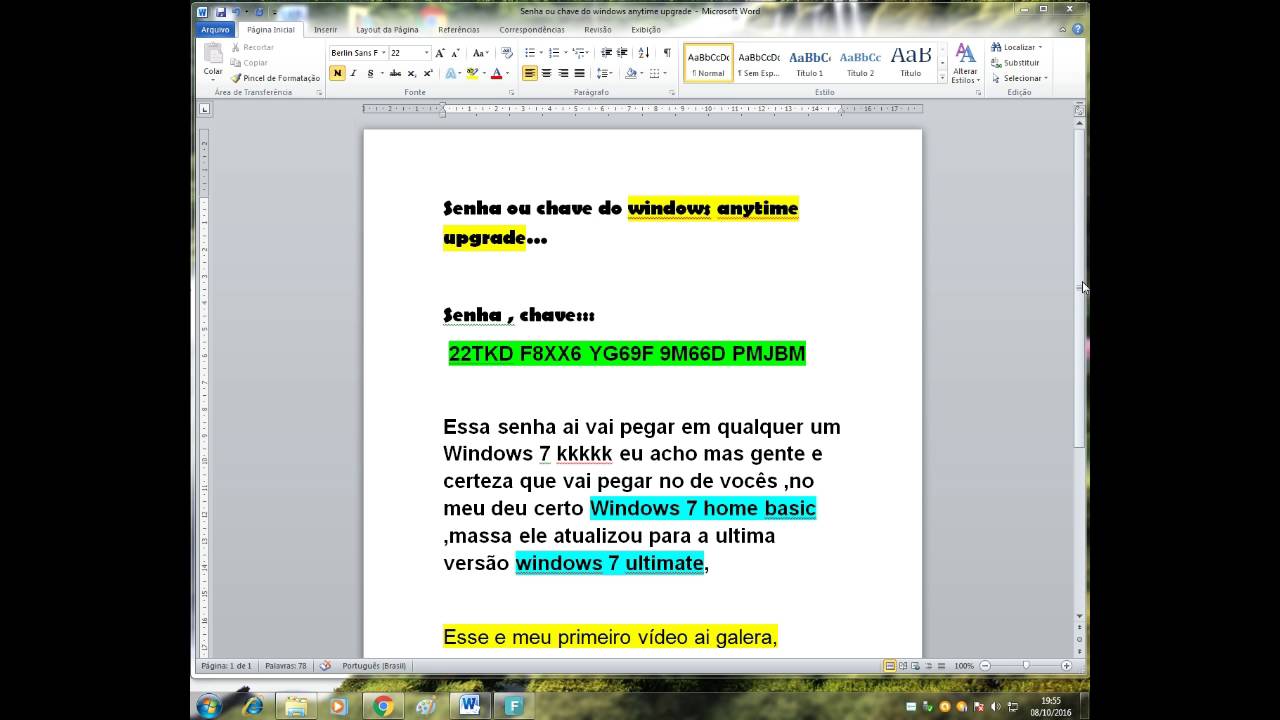Apply the Título 2 style
The height and width of the screenshot is (720, 1280).
click(860, 62)
